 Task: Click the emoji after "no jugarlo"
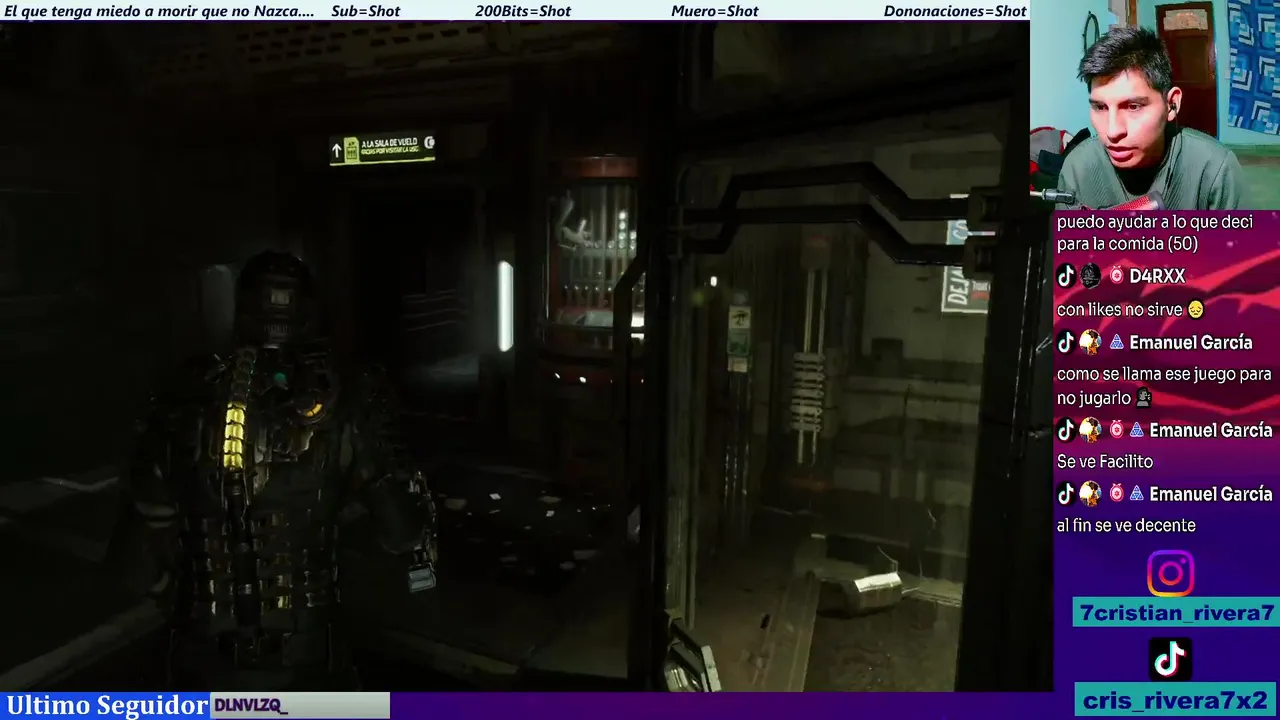click(x=1144, y=398)
